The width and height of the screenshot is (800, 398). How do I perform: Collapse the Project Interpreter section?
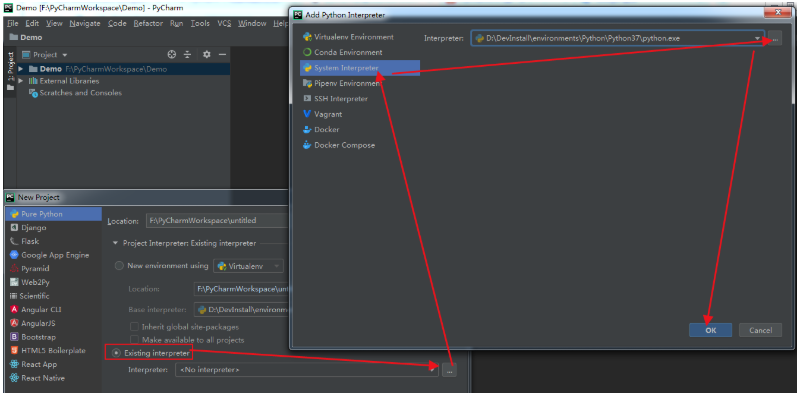115,243
